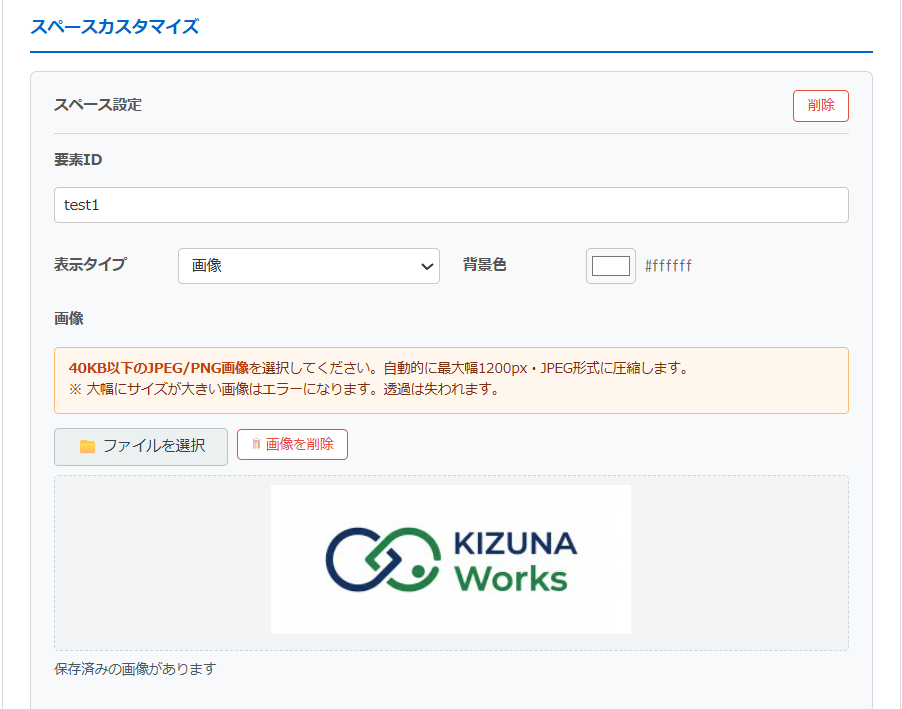The width and height of the screenshot is (902, 709).
Task: Open the 背景色 color swatch picker
Action: (x=610, y=266)
